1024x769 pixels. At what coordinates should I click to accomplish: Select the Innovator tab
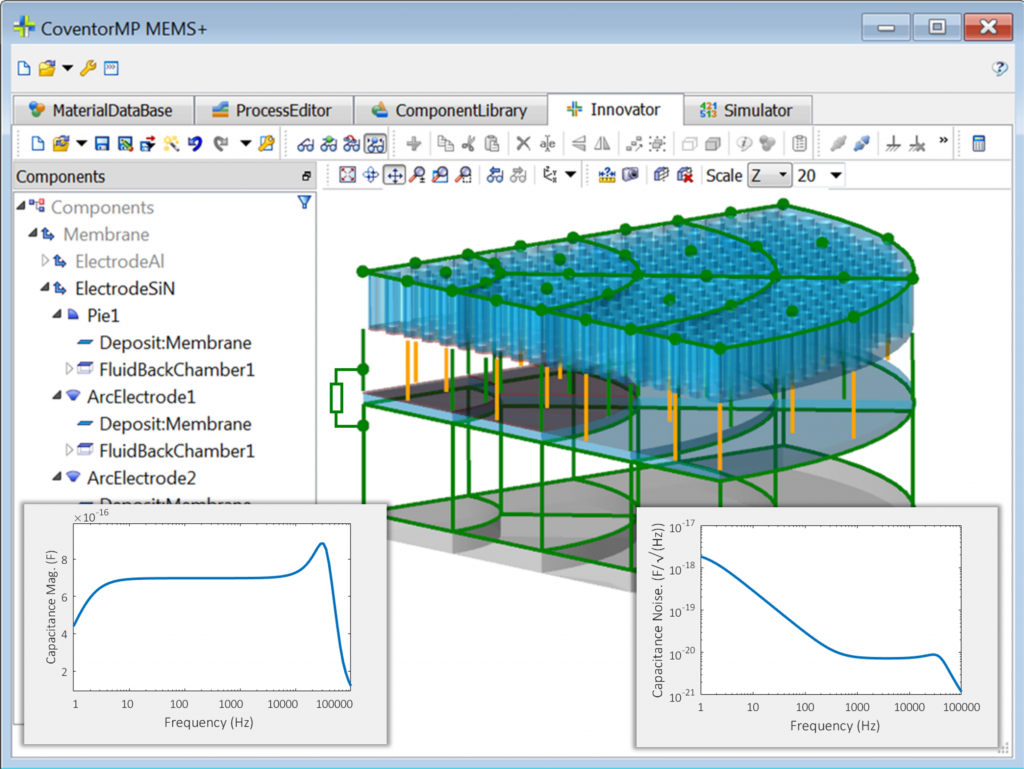point(615,109)
